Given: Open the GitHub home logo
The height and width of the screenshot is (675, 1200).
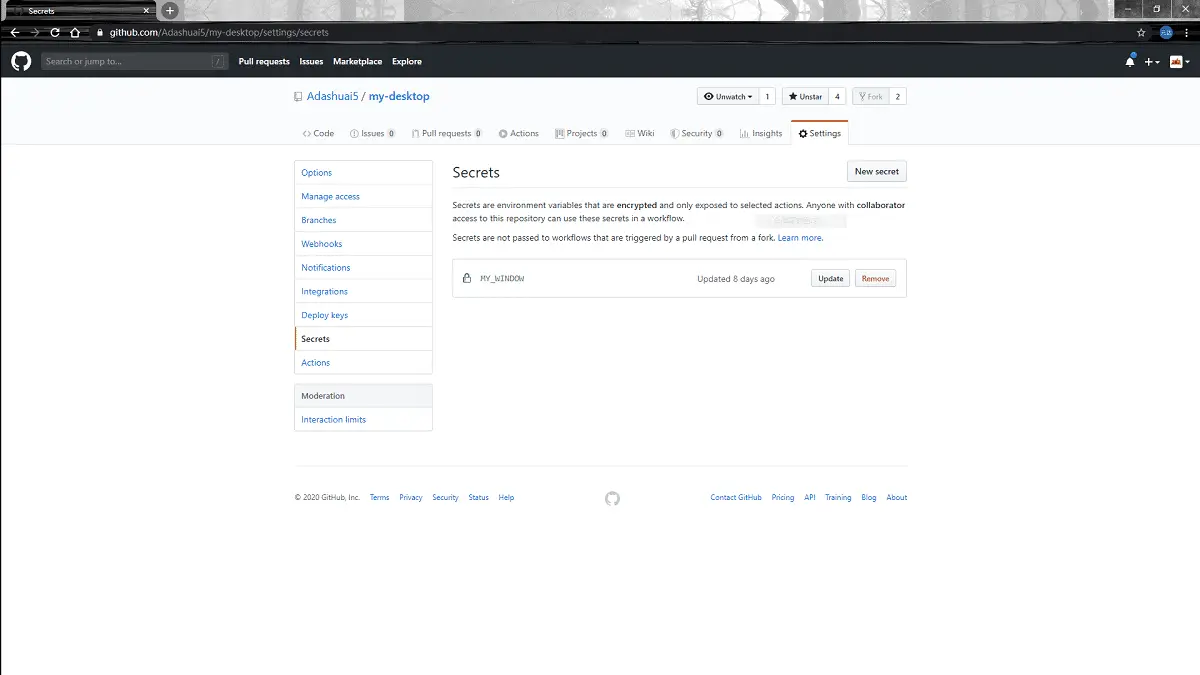Looking at the screenshot, I should [x=21, y=61].
